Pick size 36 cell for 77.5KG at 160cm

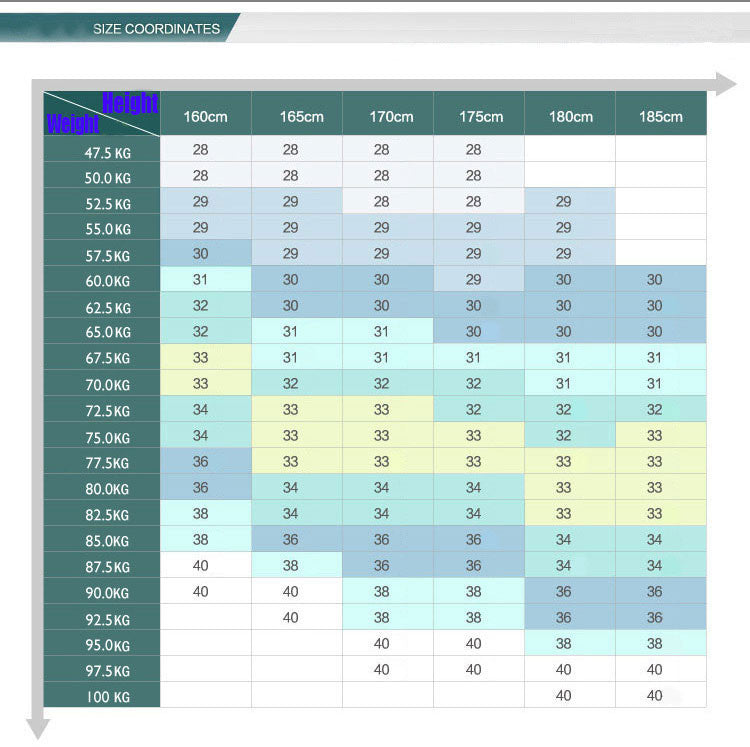click(201, 461)
